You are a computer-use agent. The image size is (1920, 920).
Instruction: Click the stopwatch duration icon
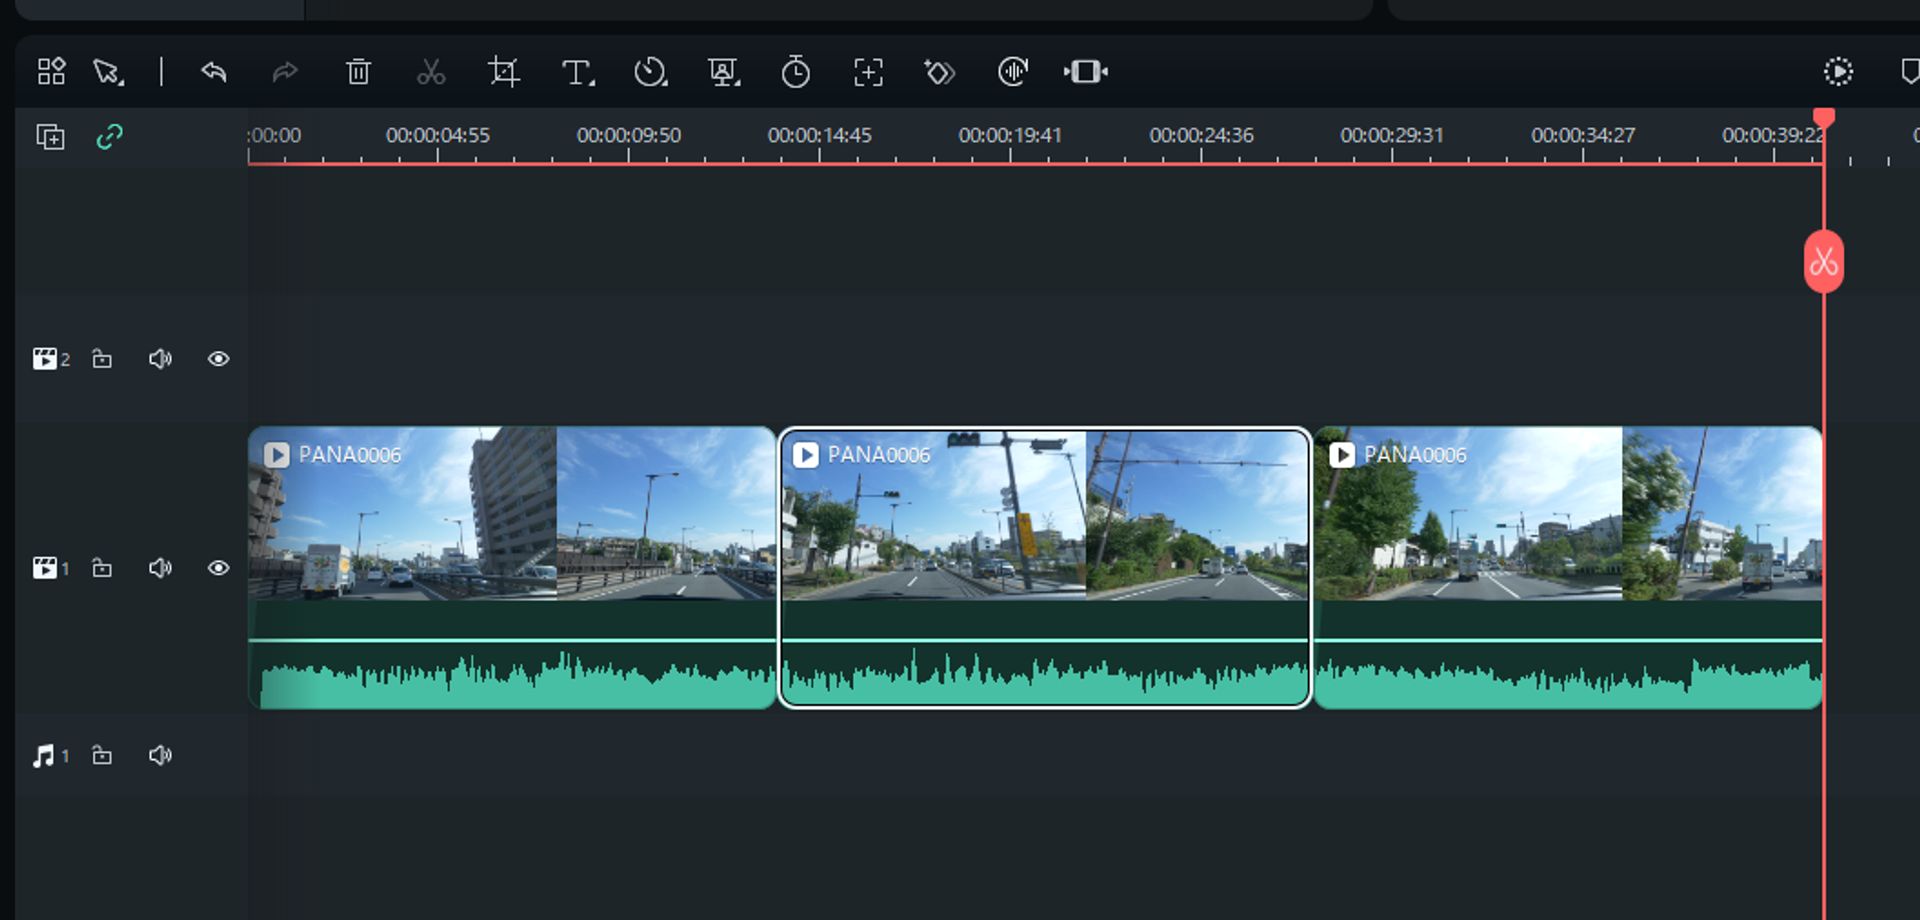(795, 72)
